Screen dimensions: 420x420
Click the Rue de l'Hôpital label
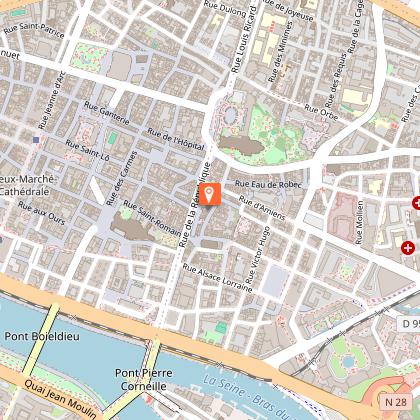pyautogui.click(x=176, y=139)
